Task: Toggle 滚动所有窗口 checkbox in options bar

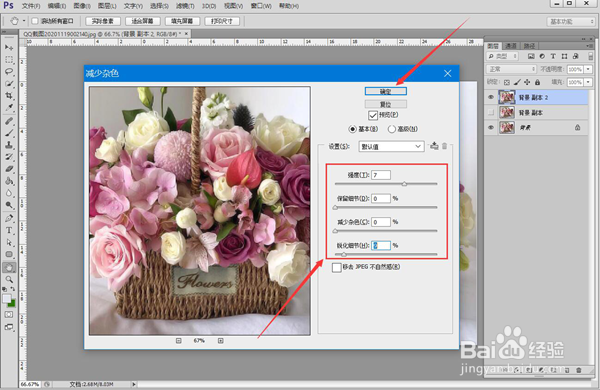Action: (x=35, y=21)
